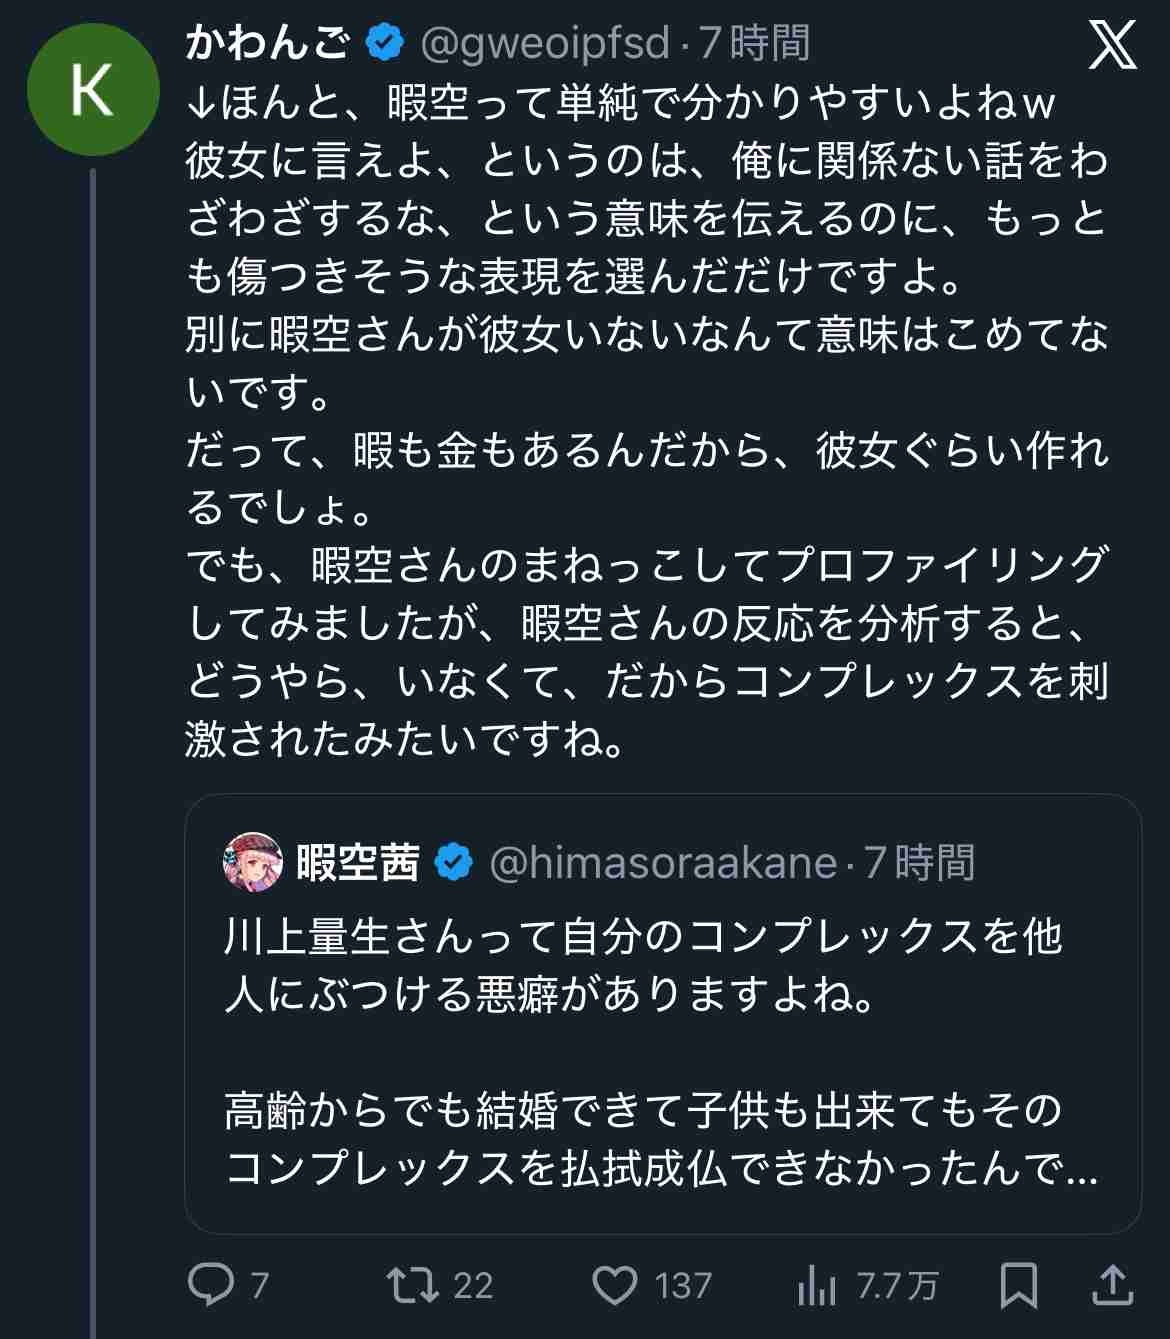Click the 7時間 timestamp next to @gweoipfsd
The height and width of the screenshot is (1339, 1170).
coord(754,43)
